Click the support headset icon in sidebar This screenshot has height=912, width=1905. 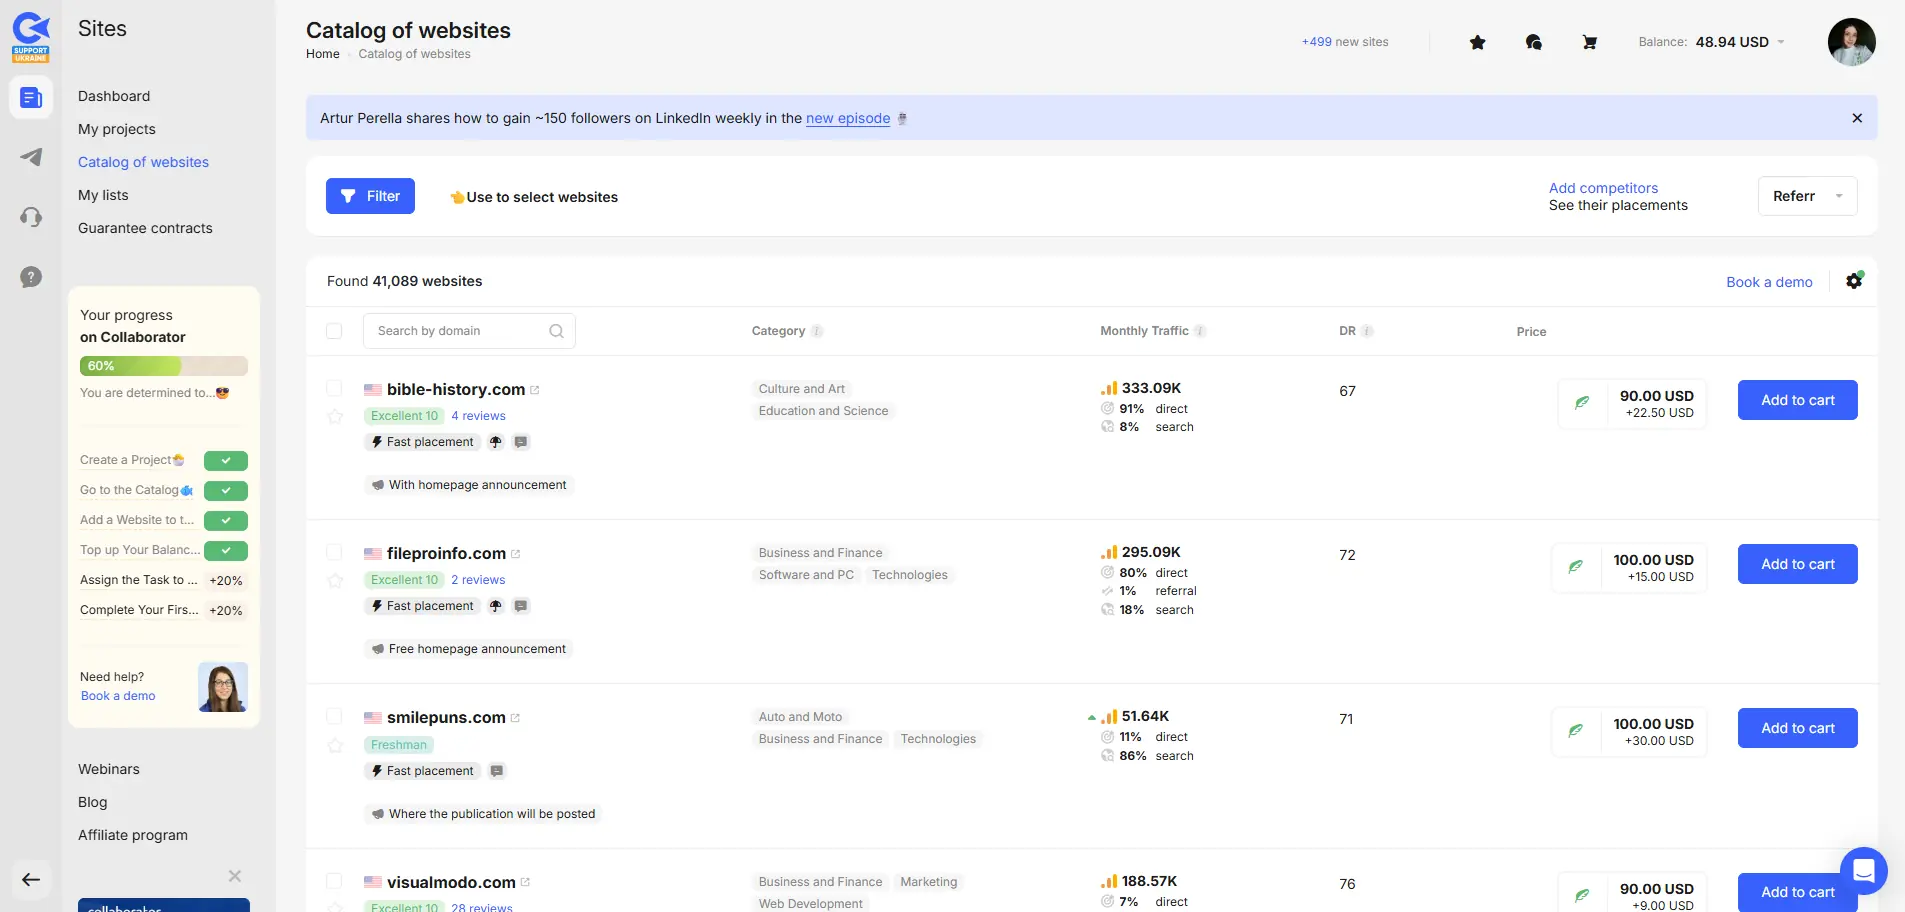point(31,217)
